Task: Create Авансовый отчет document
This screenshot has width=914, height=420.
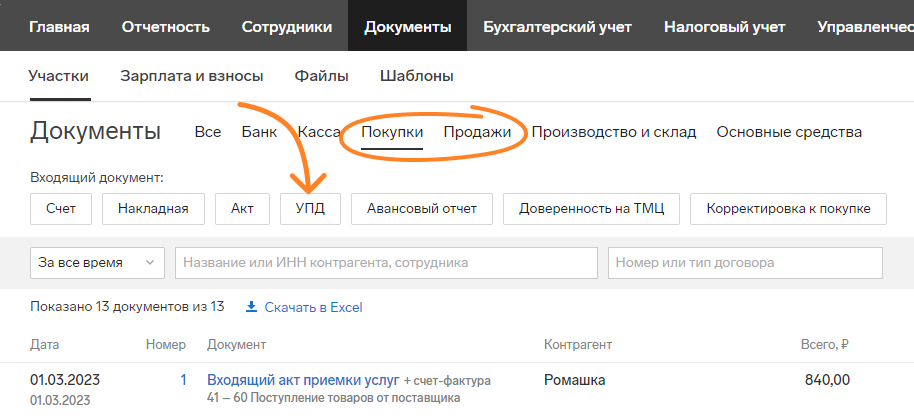Action: (x=422, y=209)
